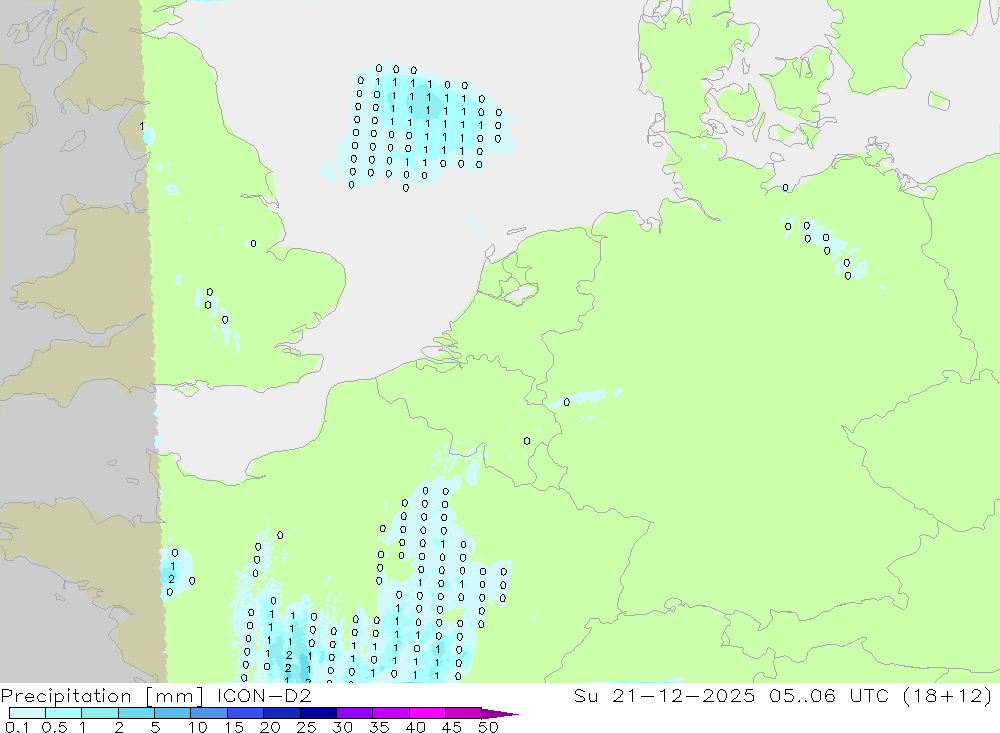Select the 35–40 mm legend color swatch
Screen dimensions: 1000x733
[391, 713]
